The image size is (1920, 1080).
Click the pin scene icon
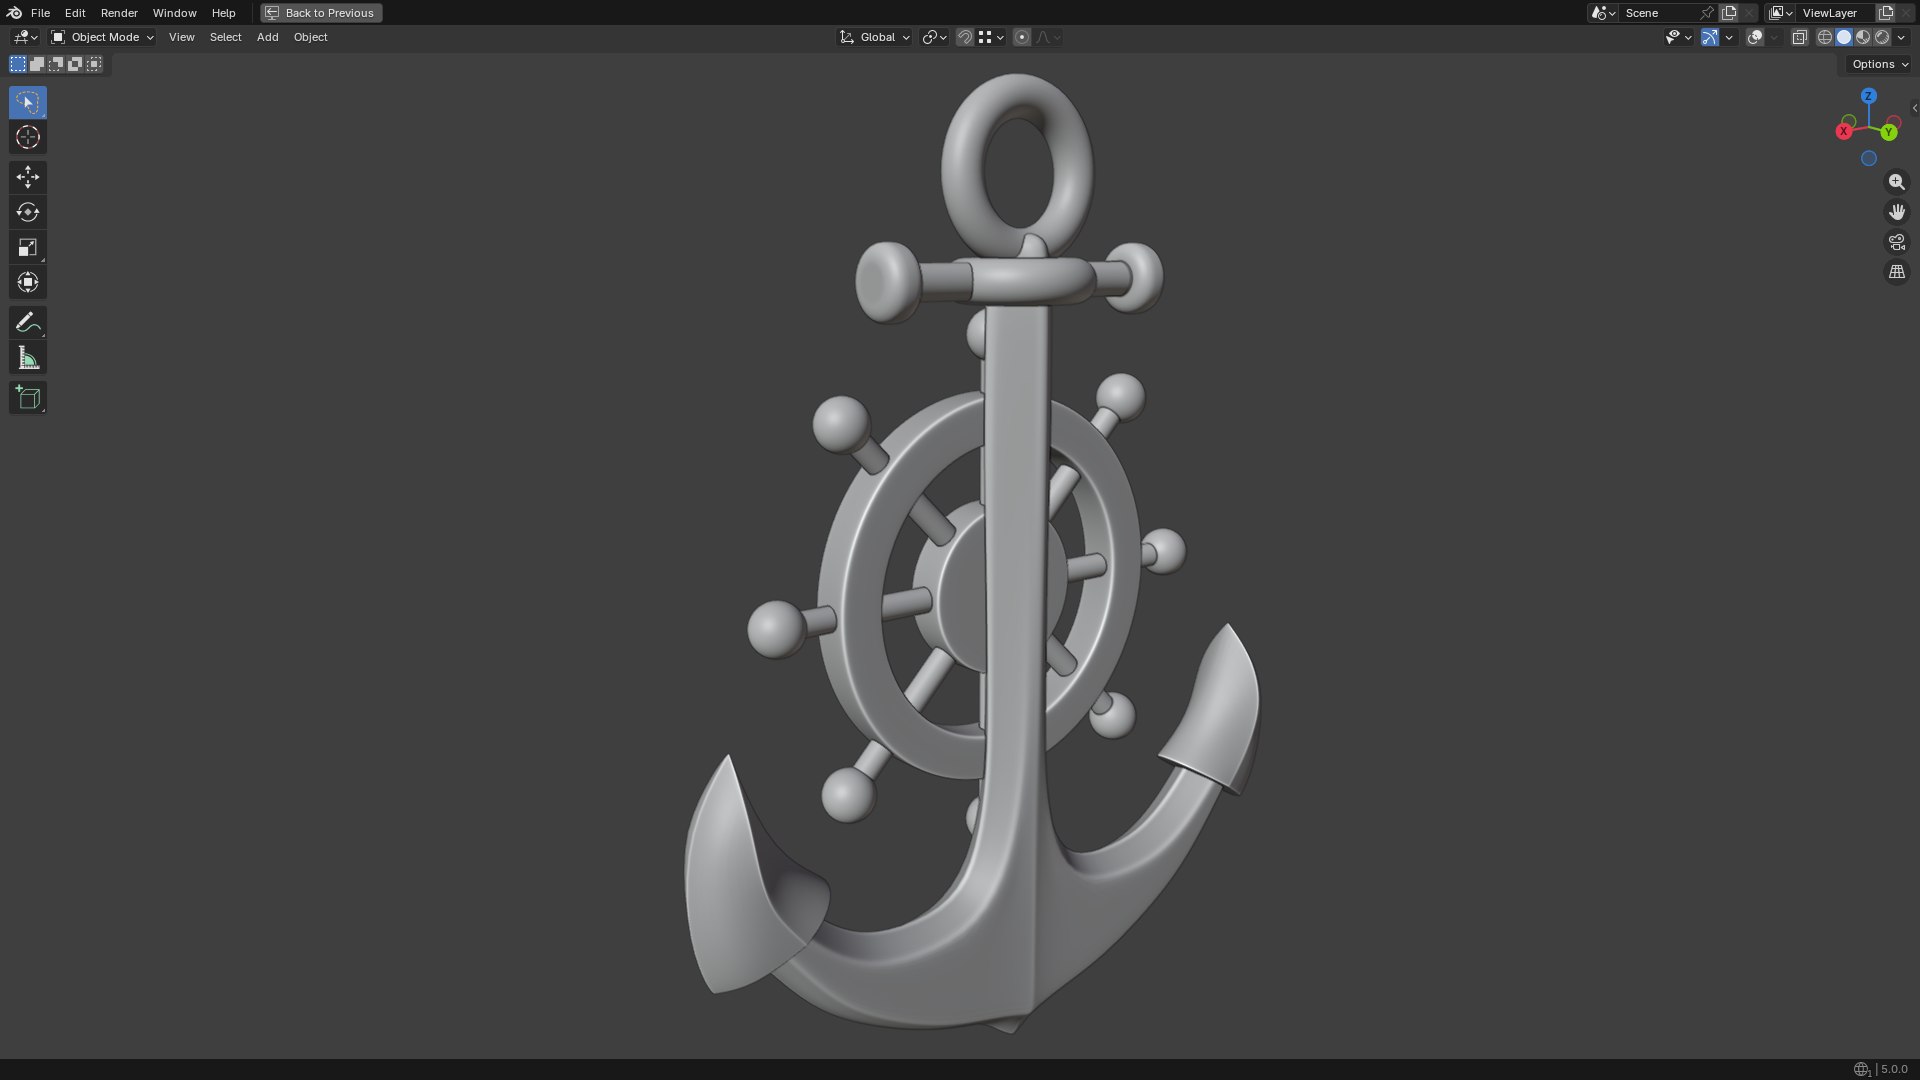pos(1707,13)
